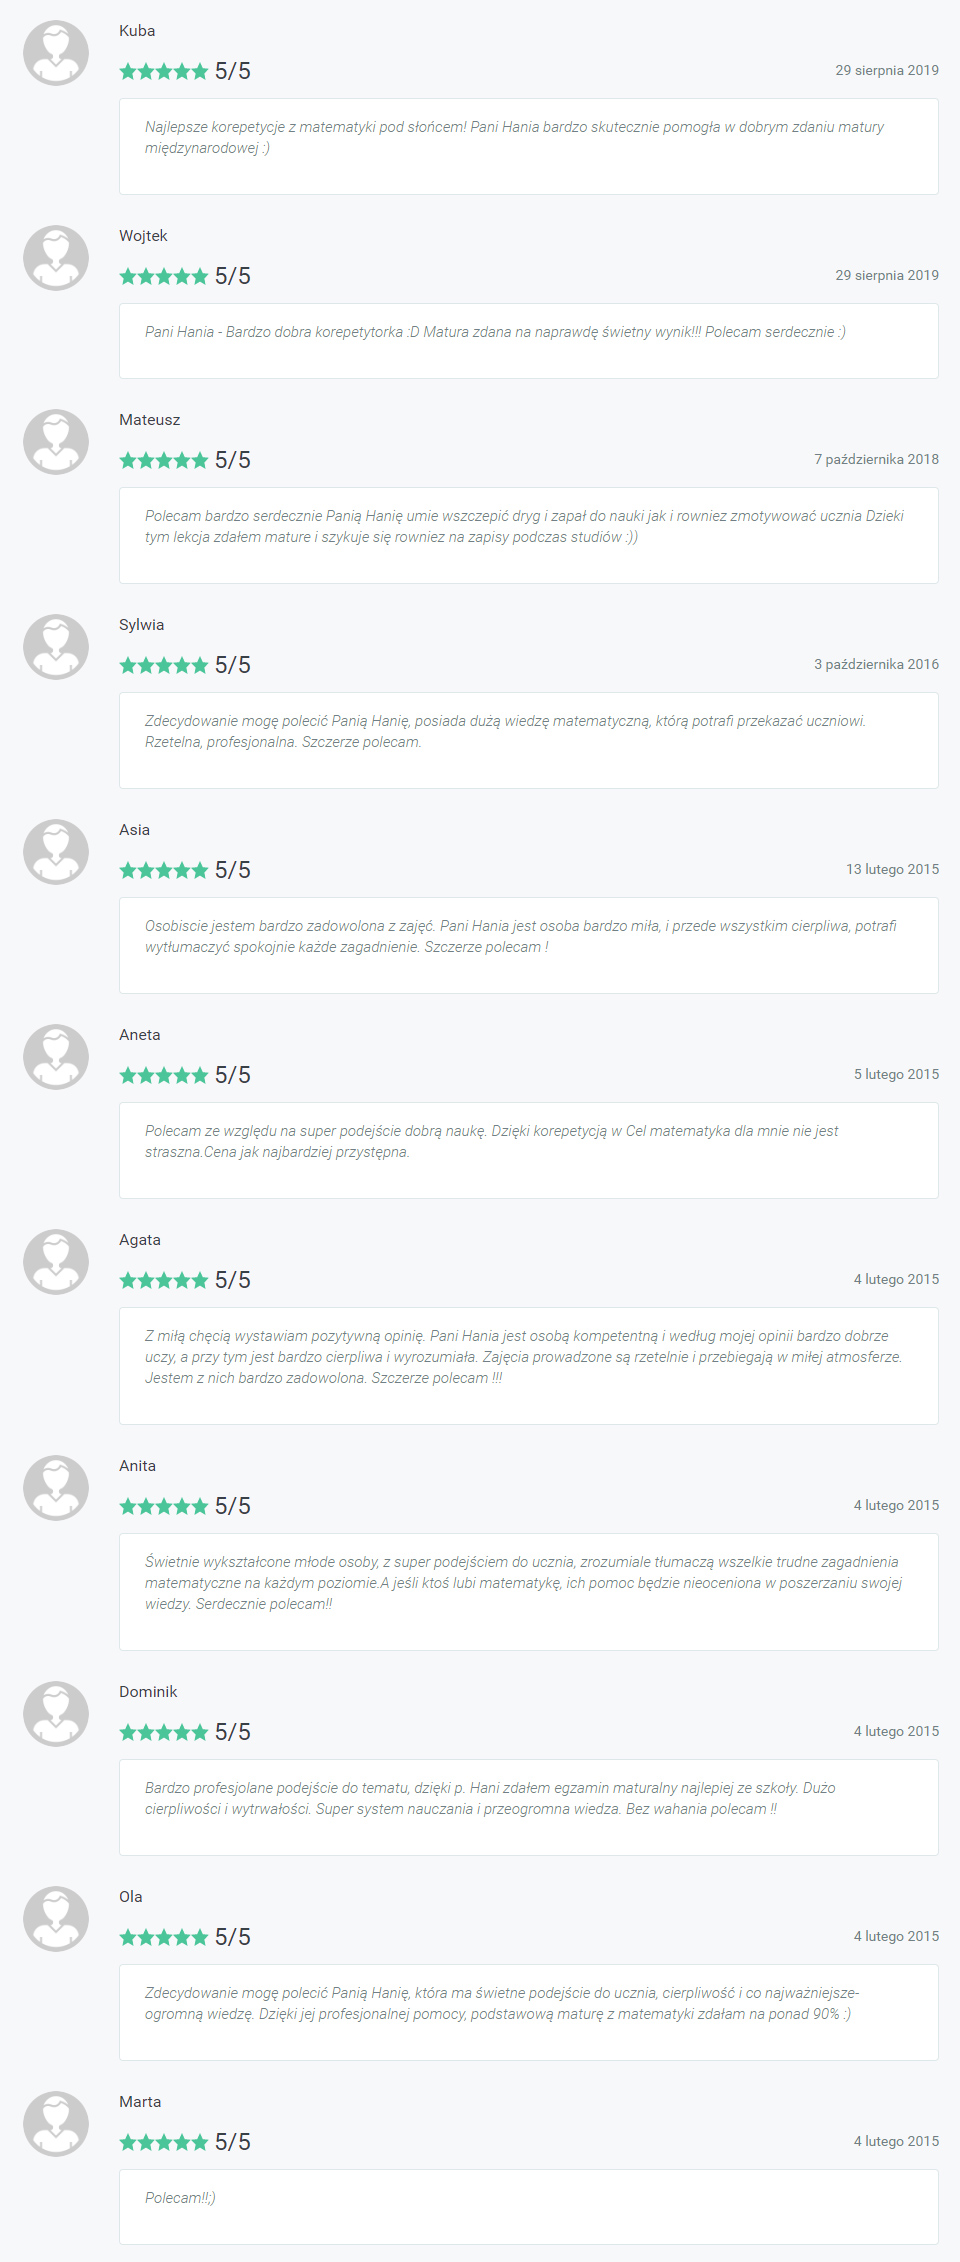This screenshot has height=2262, width=960.
Task: Click Sylwia's review text box
Action: (529, 740)
